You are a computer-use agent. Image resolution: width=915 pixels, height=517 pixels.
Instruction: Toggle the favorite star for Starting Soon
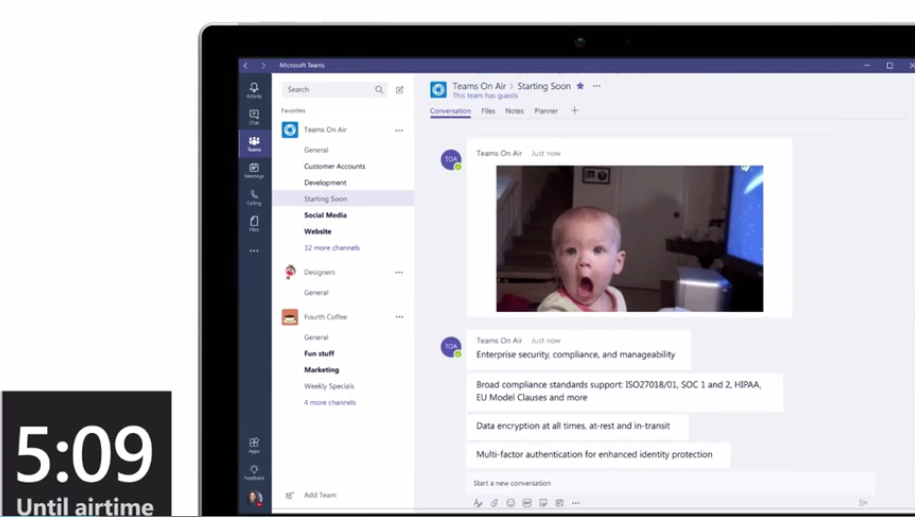580,86
